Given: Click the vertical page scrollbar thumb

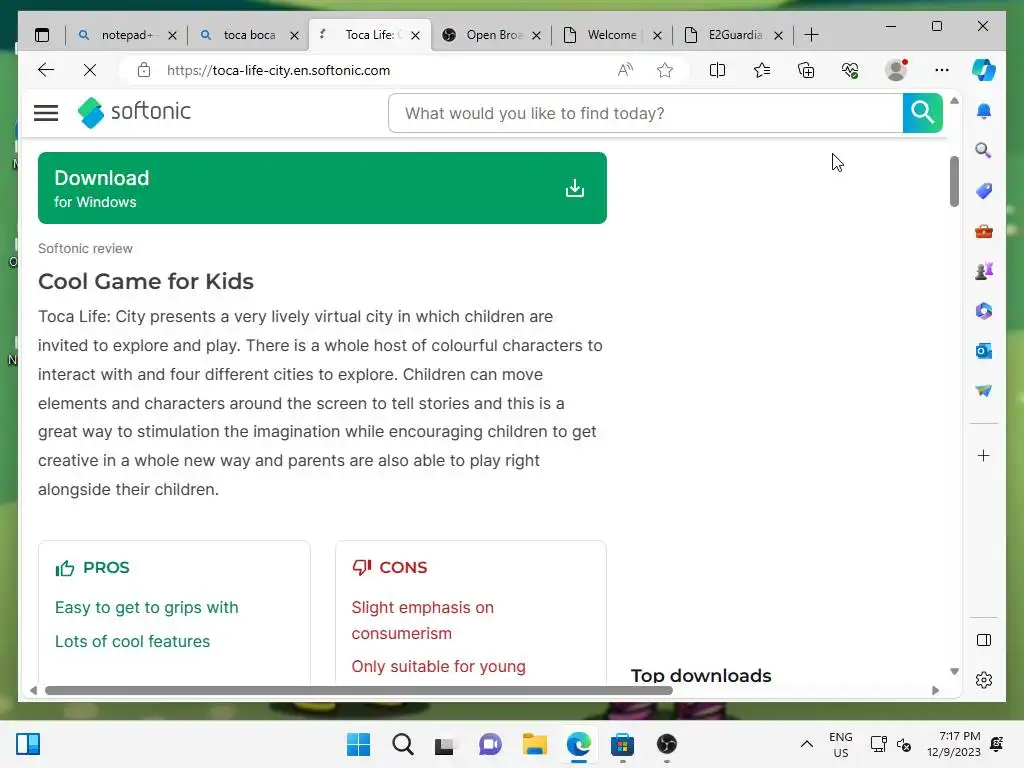Looking at the screenshot, I should point(954,182).
